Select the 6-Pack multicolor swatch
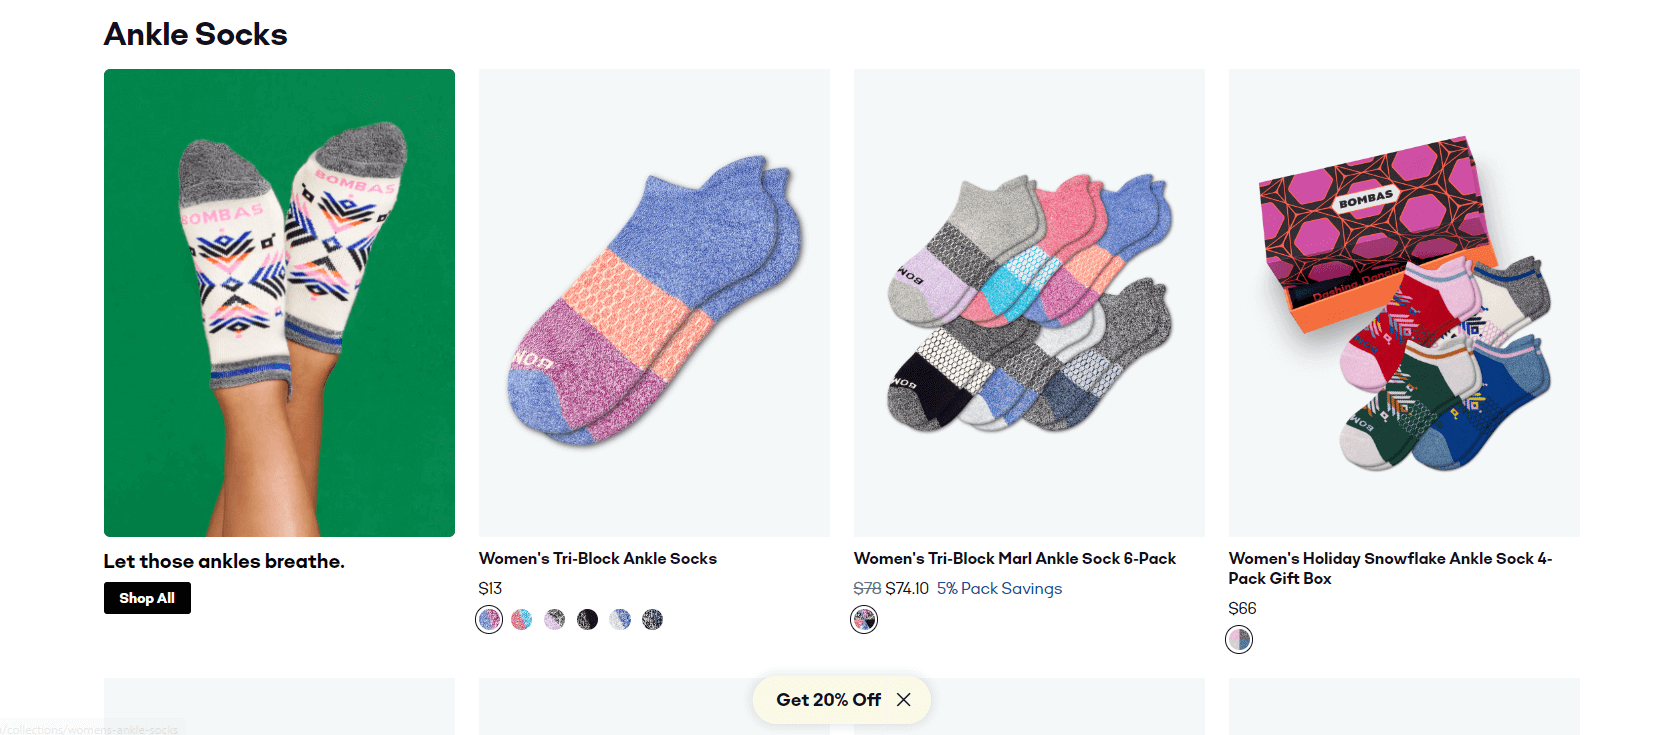Image resolution: width=1663 pixels, height=735 pixels. (864, 619)
